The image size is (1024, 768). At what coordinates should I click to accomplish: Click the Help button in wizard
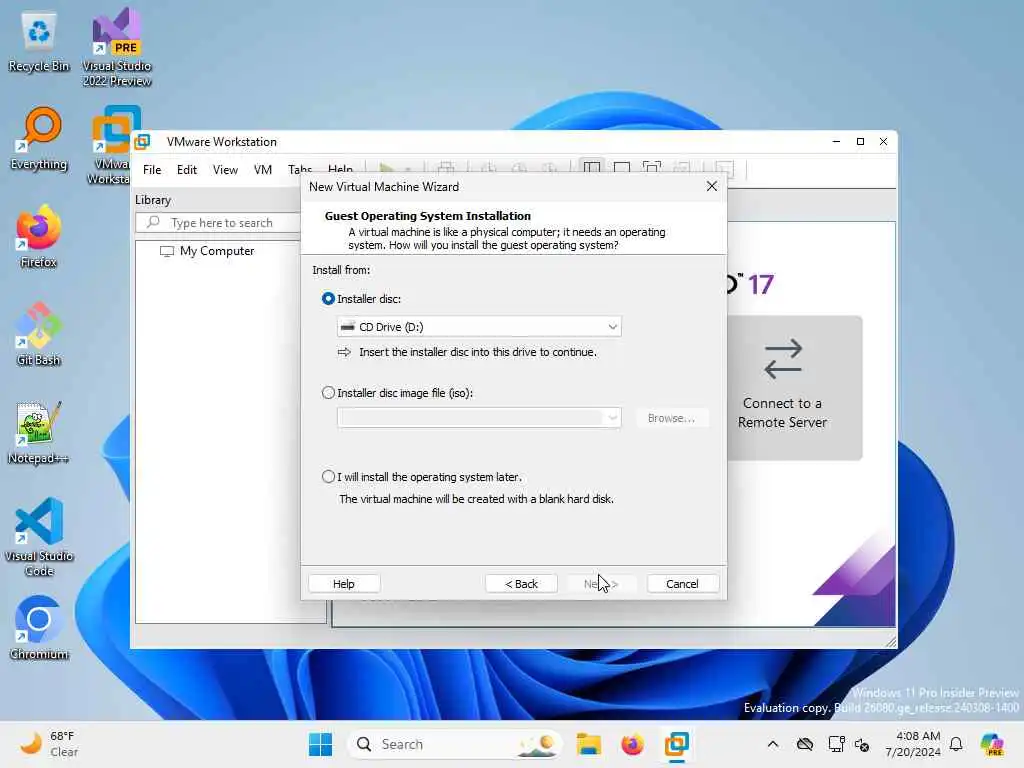pos(344,584)
